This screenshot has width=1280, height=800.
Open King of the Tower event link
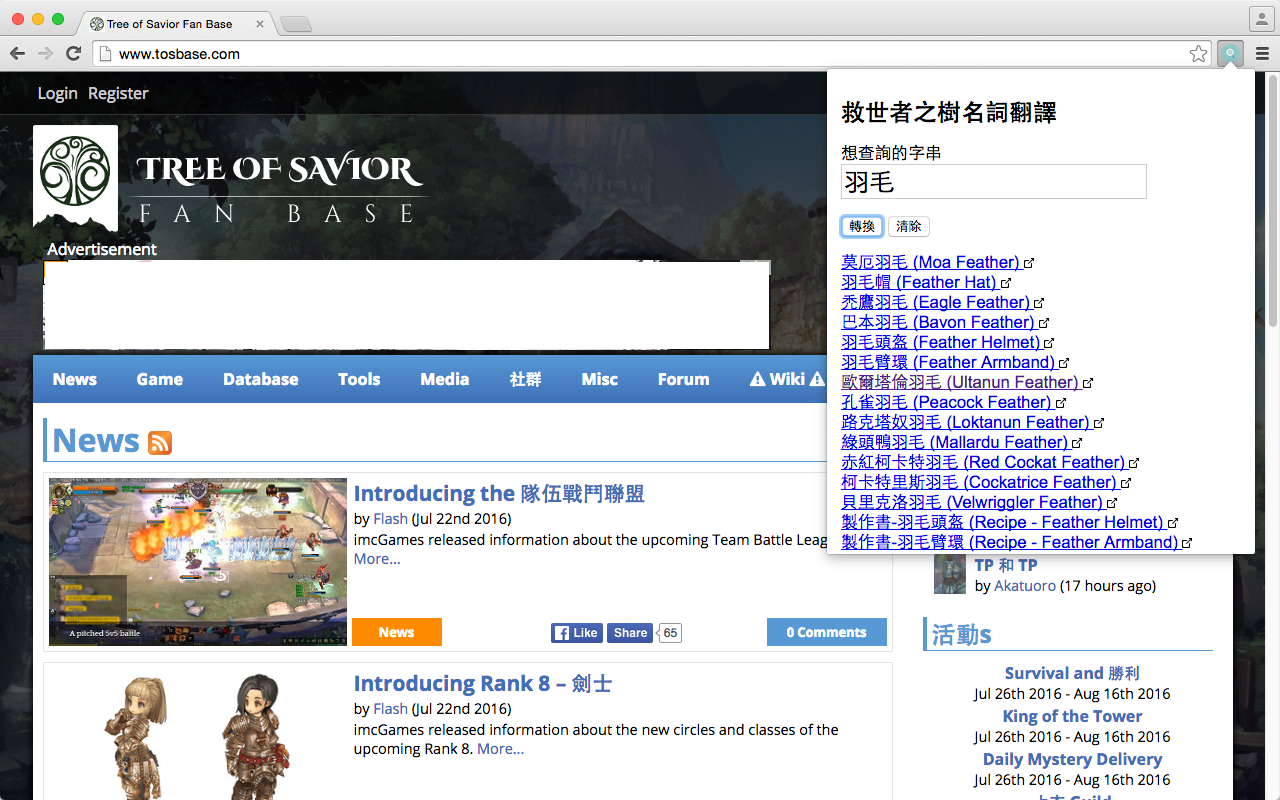[x=1072, y=716]
